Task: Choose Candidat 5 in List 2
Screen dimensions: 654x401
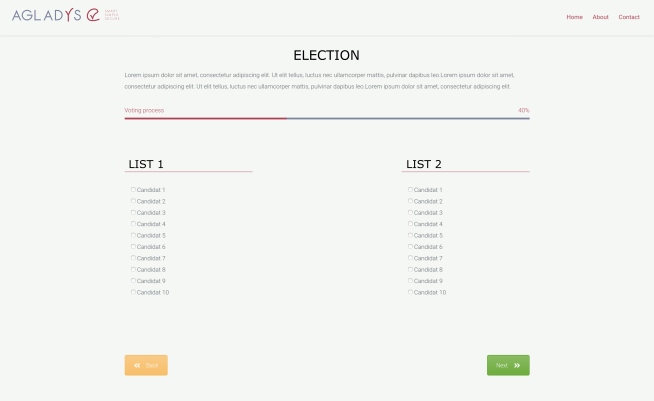Action: (410, 235)
